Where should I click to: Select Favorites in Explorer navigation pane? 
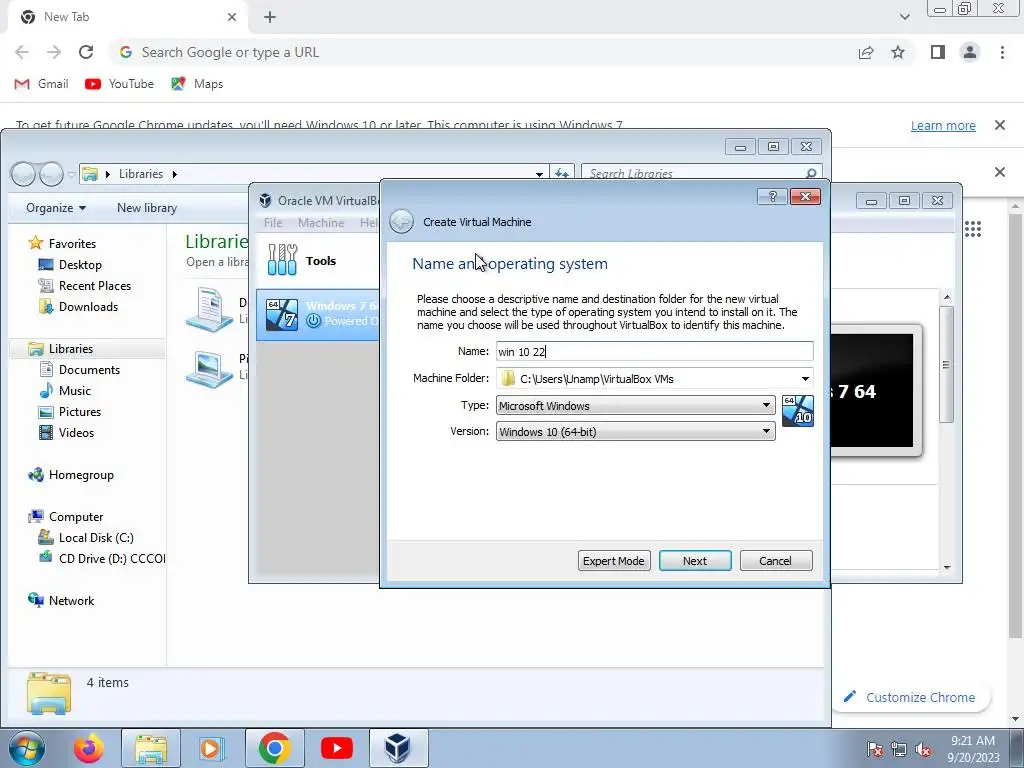click(72, 244)
